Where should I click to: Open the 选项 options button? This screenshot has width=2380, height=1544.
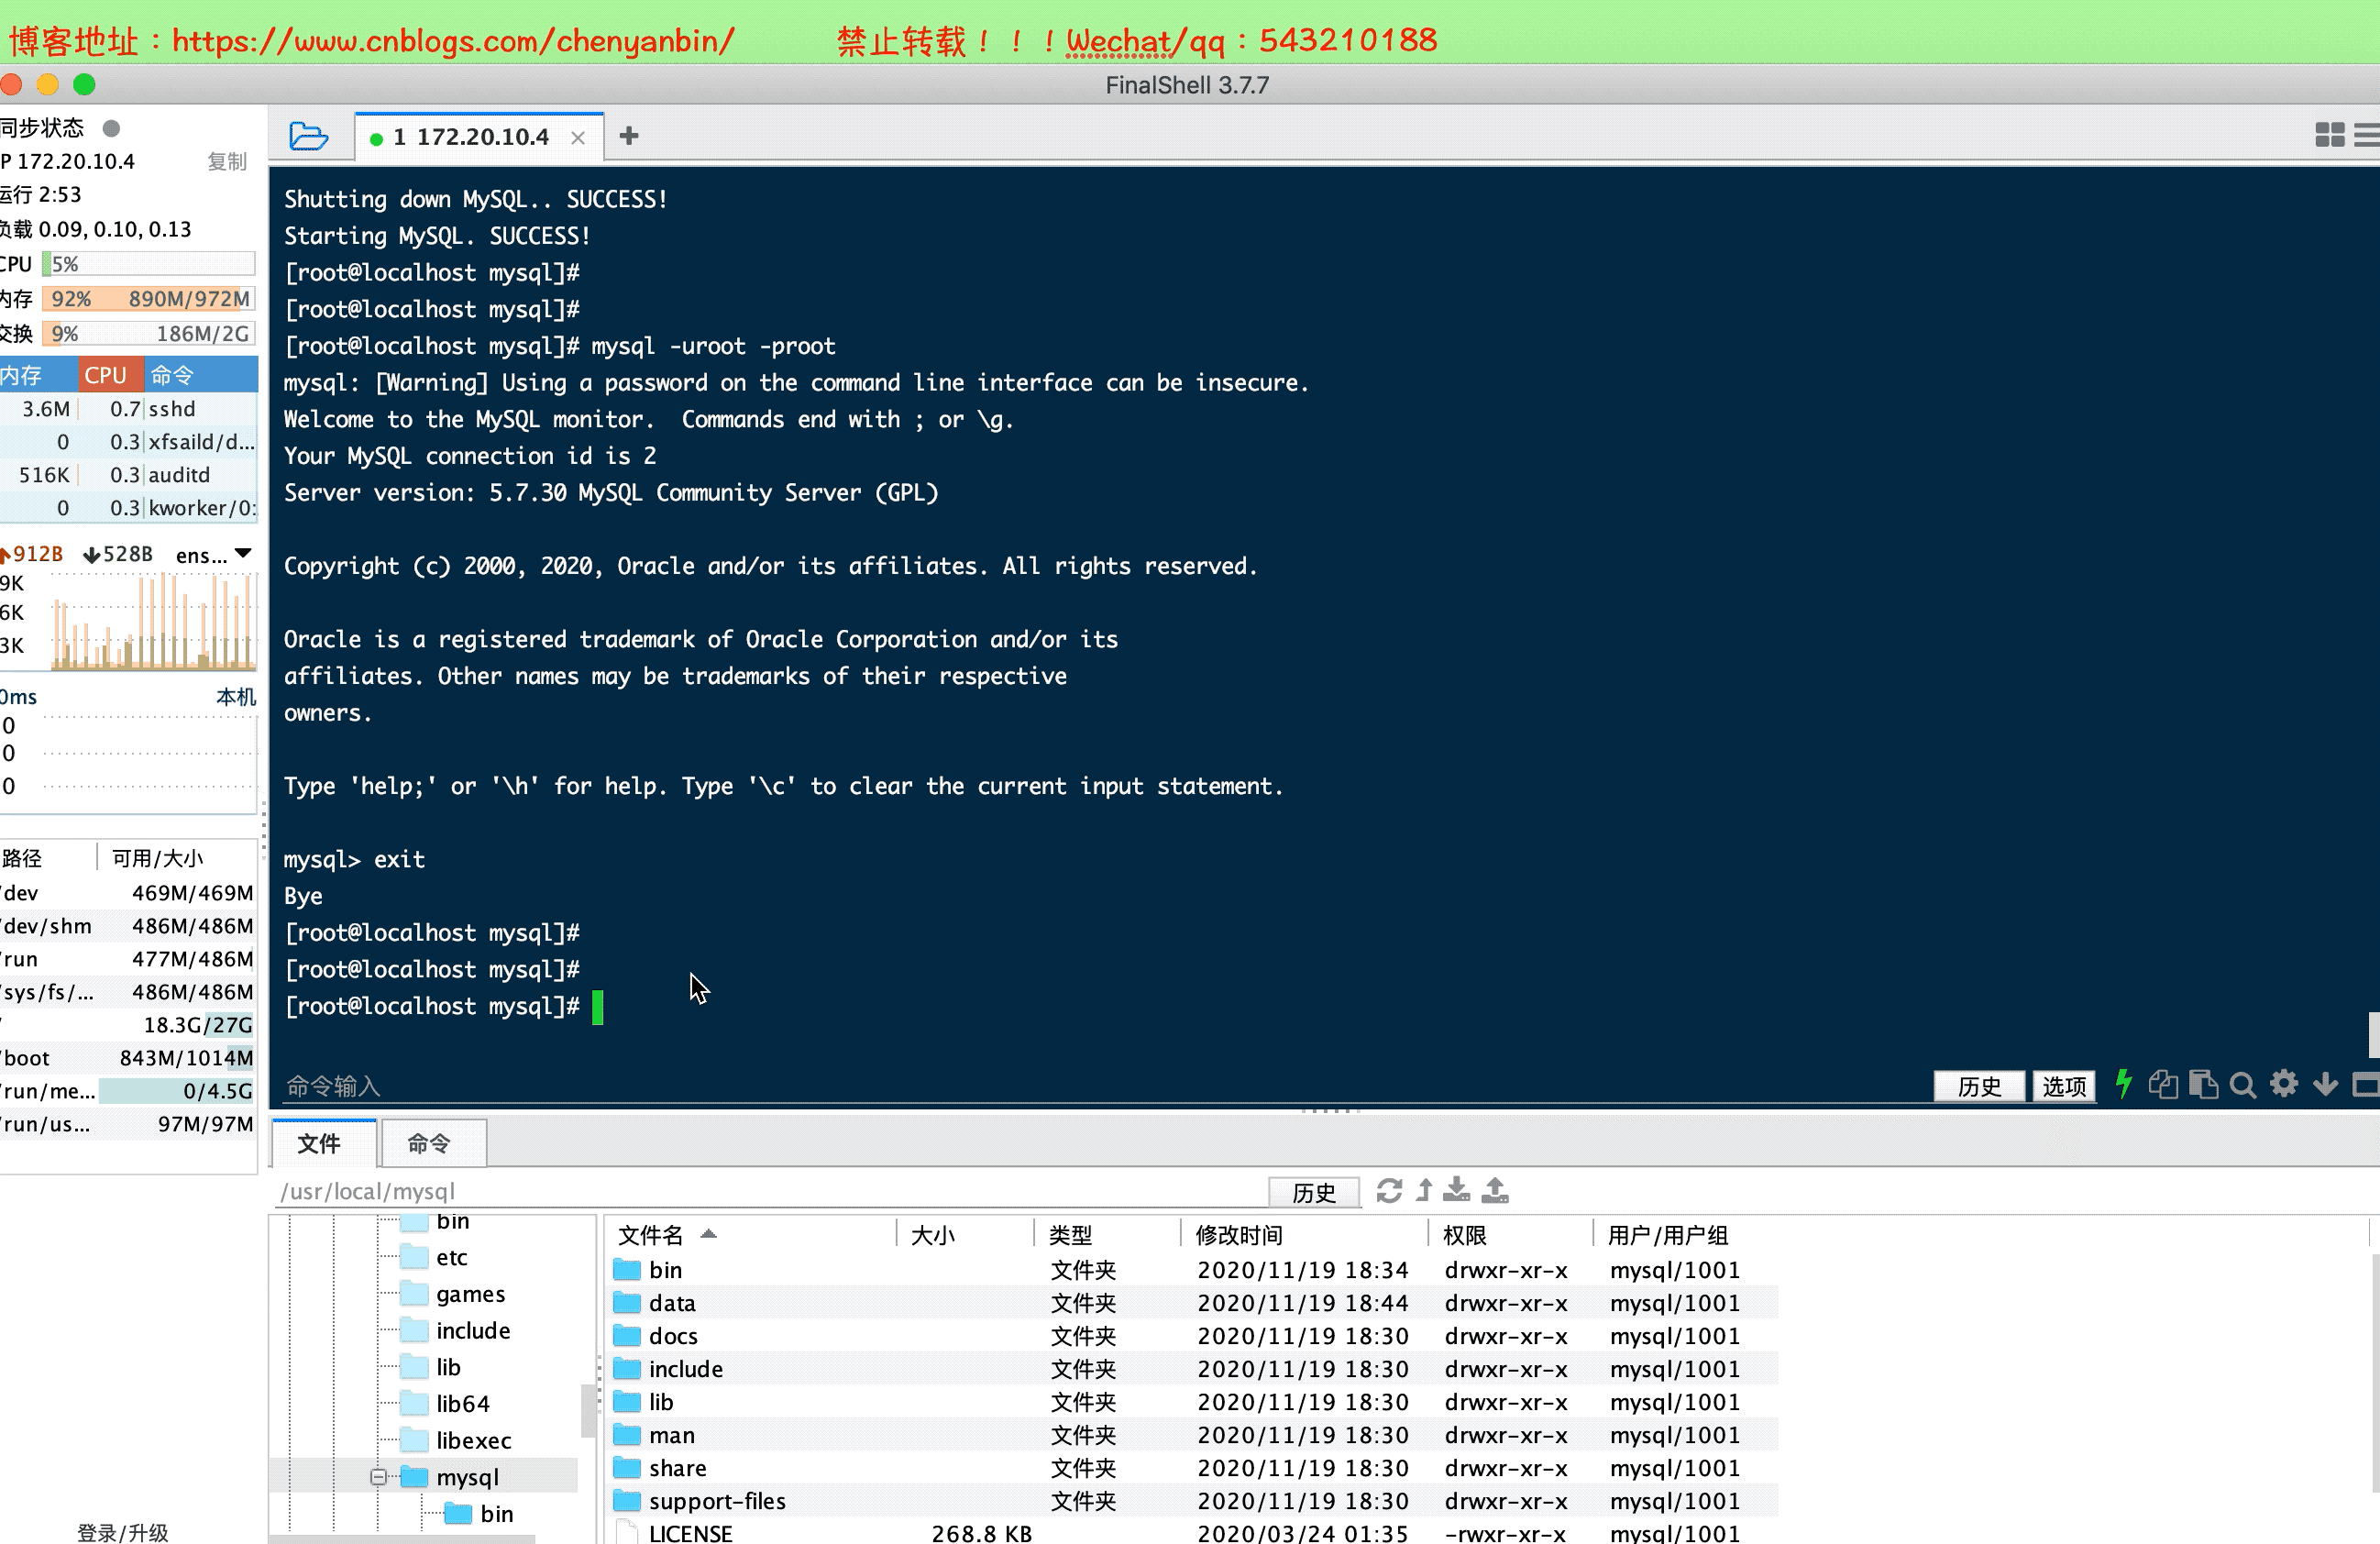click(2063, 1086)
